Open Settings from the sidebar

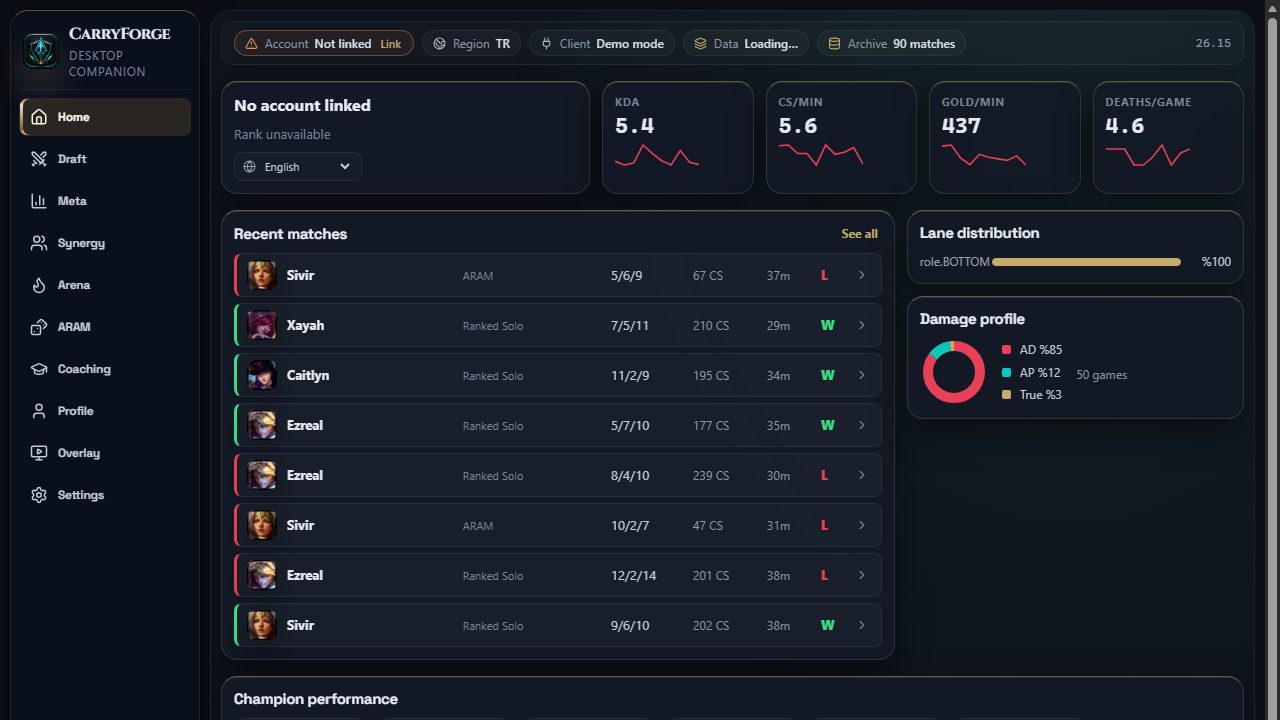(x=105, y=495)
